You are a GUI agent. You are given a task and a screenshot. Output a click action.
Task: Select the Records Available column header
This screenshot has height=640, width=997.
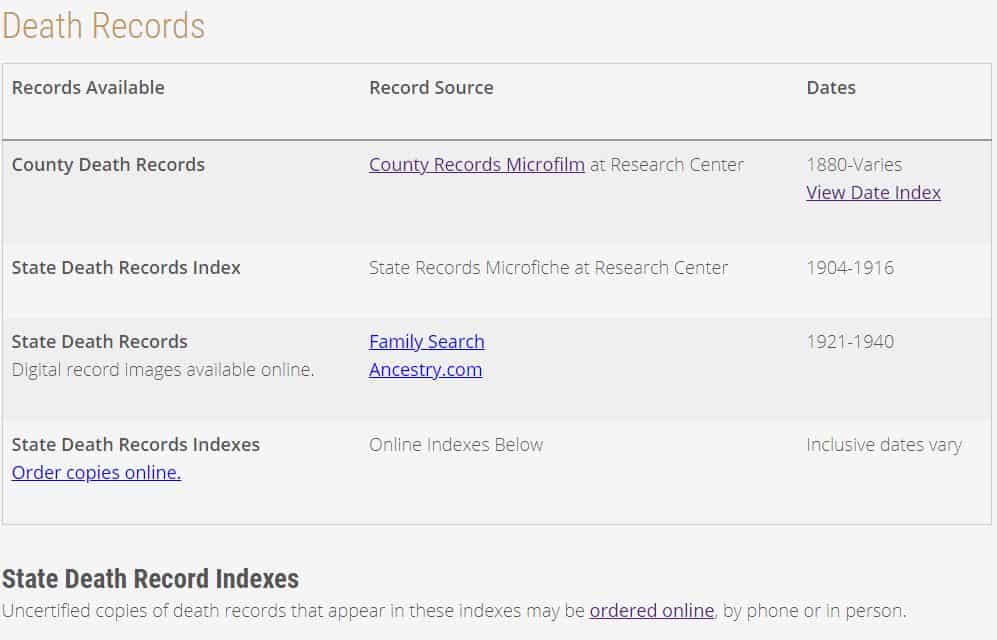click(88, 87)
